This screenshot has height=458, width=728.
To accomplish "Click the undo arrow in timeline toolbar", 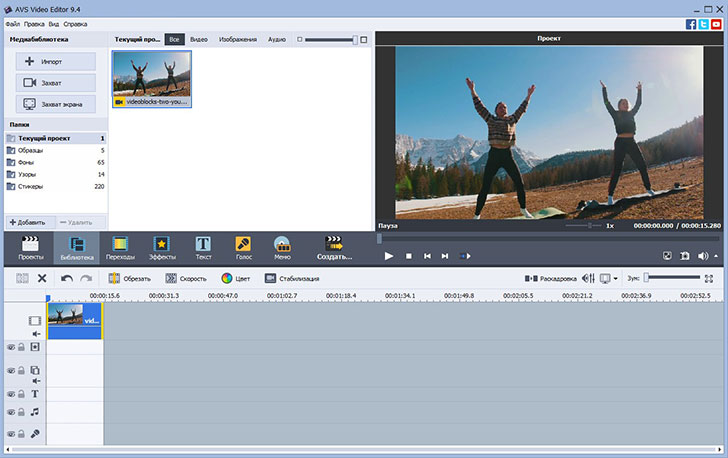I will pos(67,278).
